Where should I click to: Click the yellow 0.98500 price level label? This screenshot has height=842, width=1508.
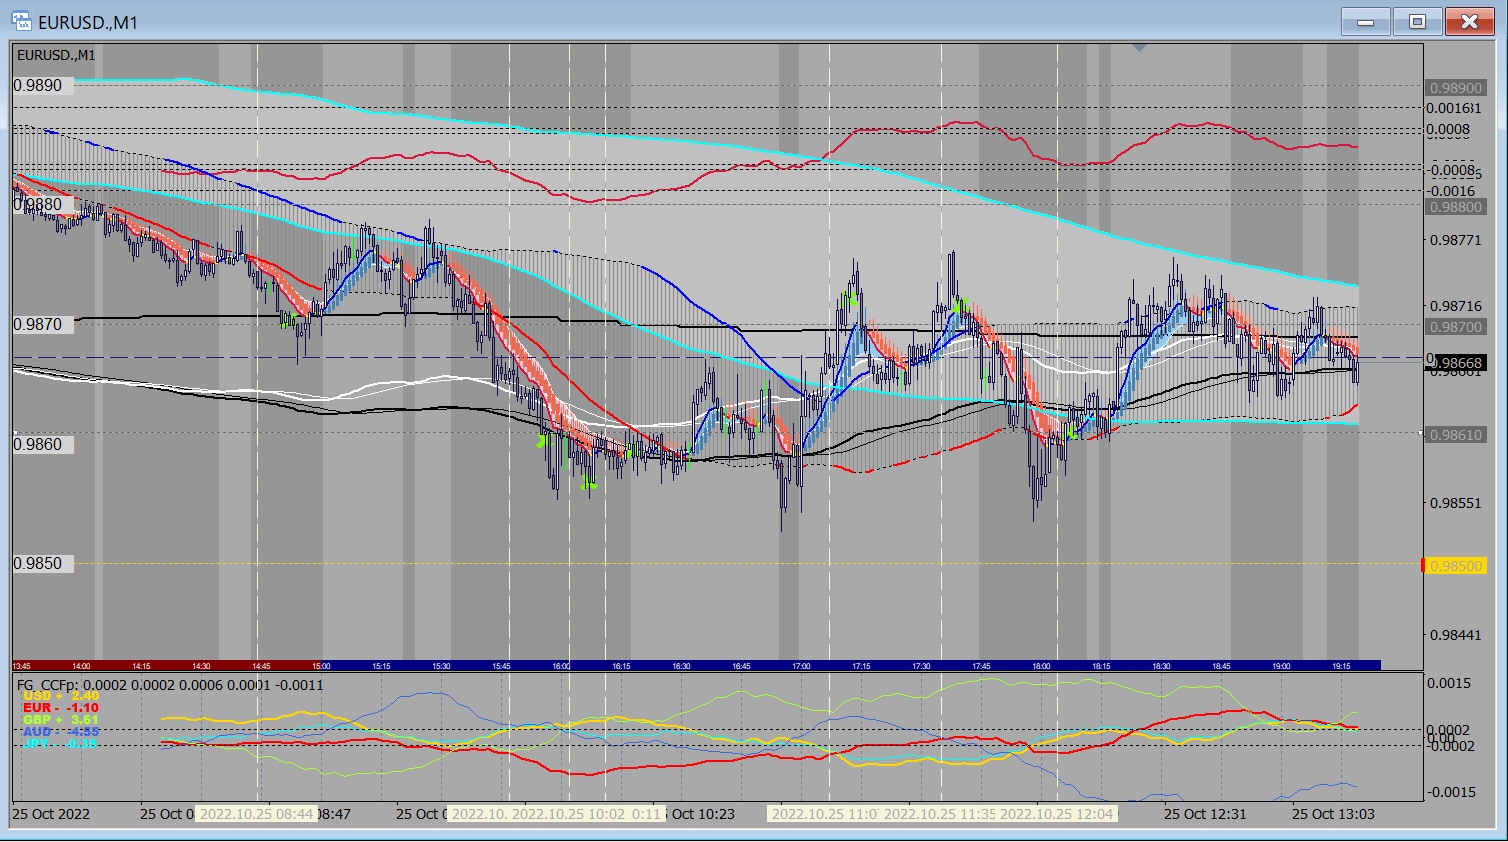tap(1456, 566)
